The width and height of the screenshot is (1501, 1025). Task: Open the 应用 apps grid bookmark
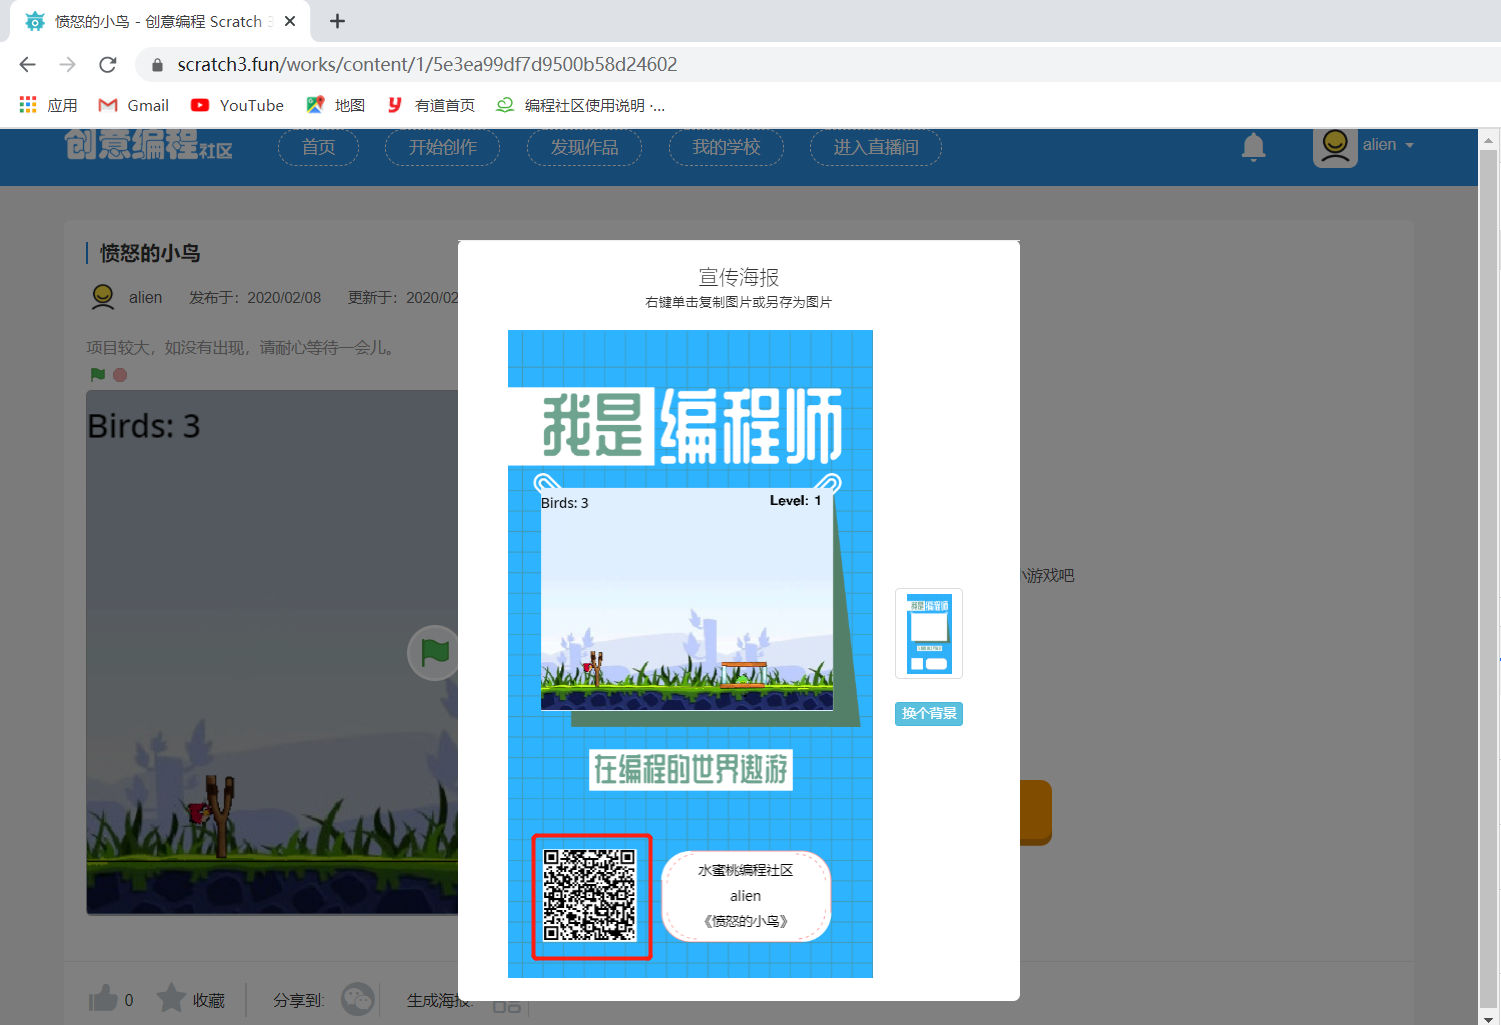tap(48, 105)
